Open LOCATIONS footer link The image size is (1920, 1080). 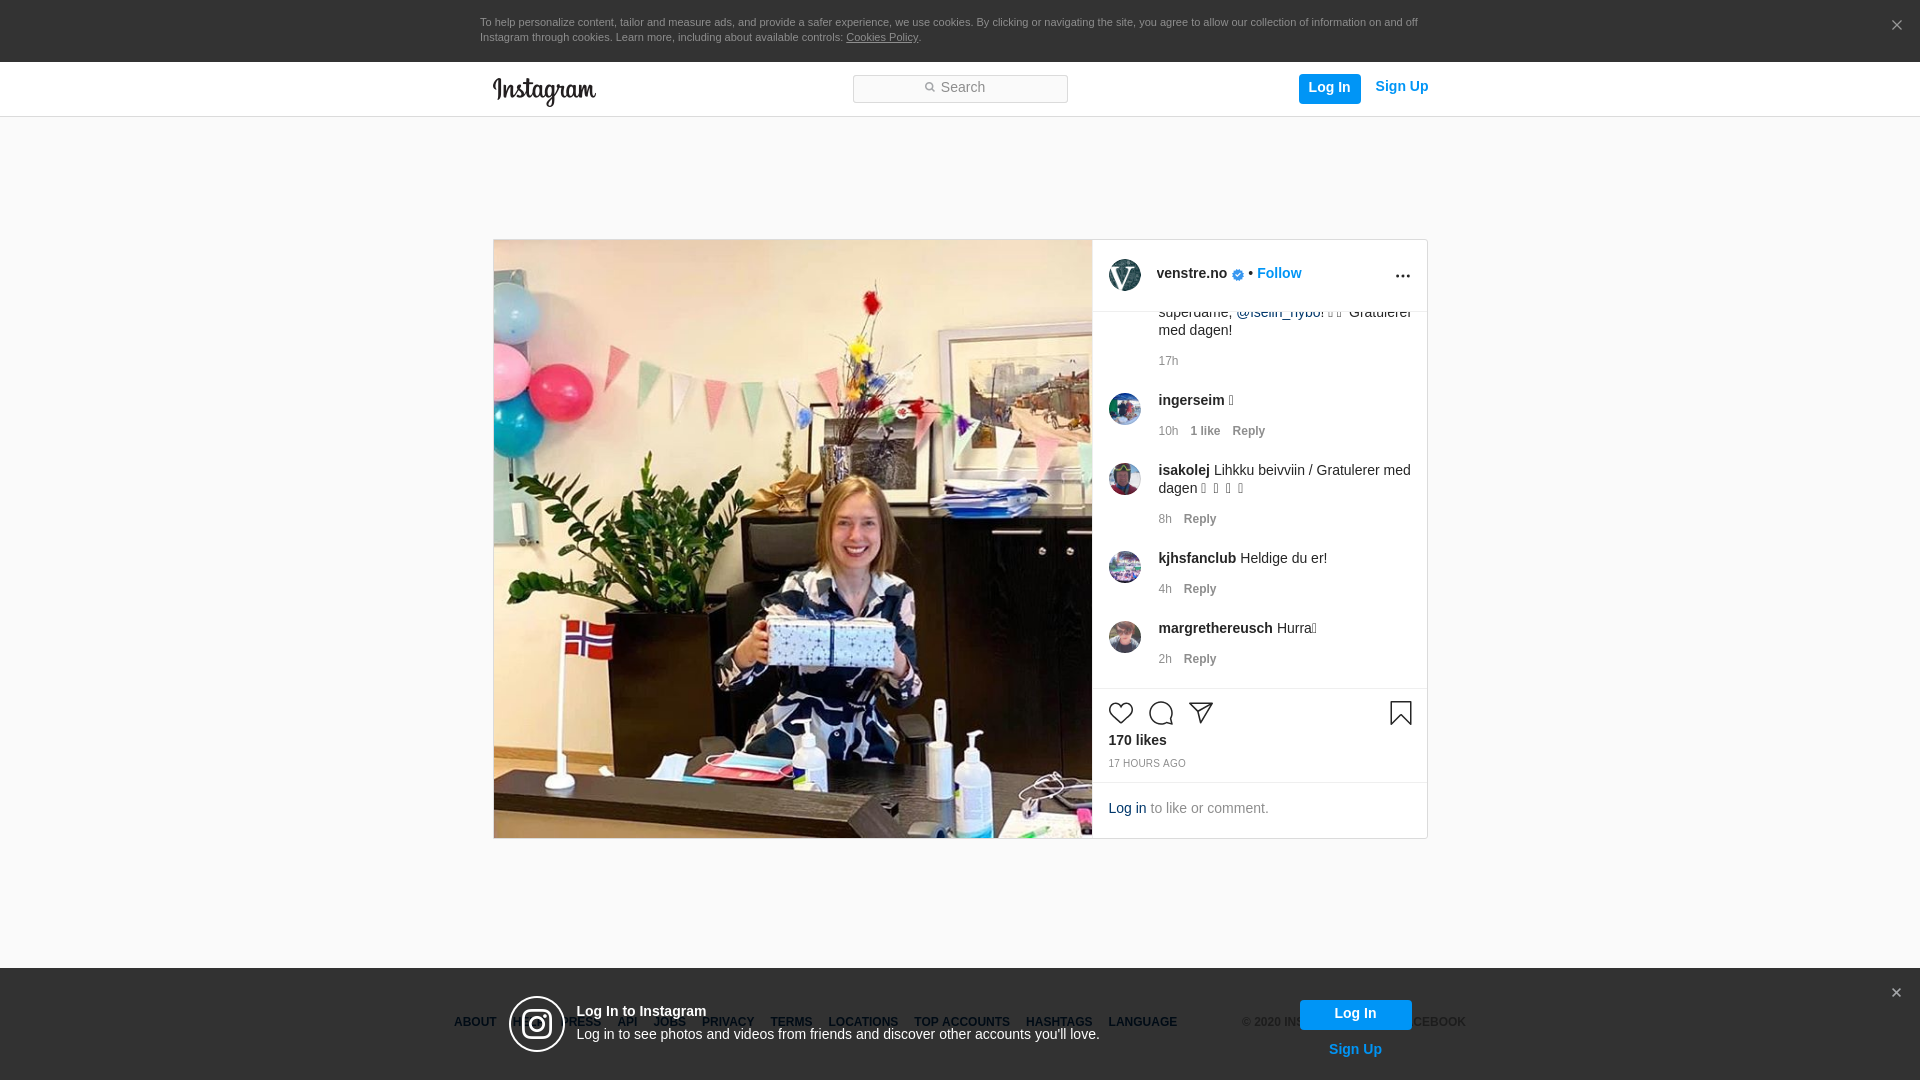(863, 1022)
